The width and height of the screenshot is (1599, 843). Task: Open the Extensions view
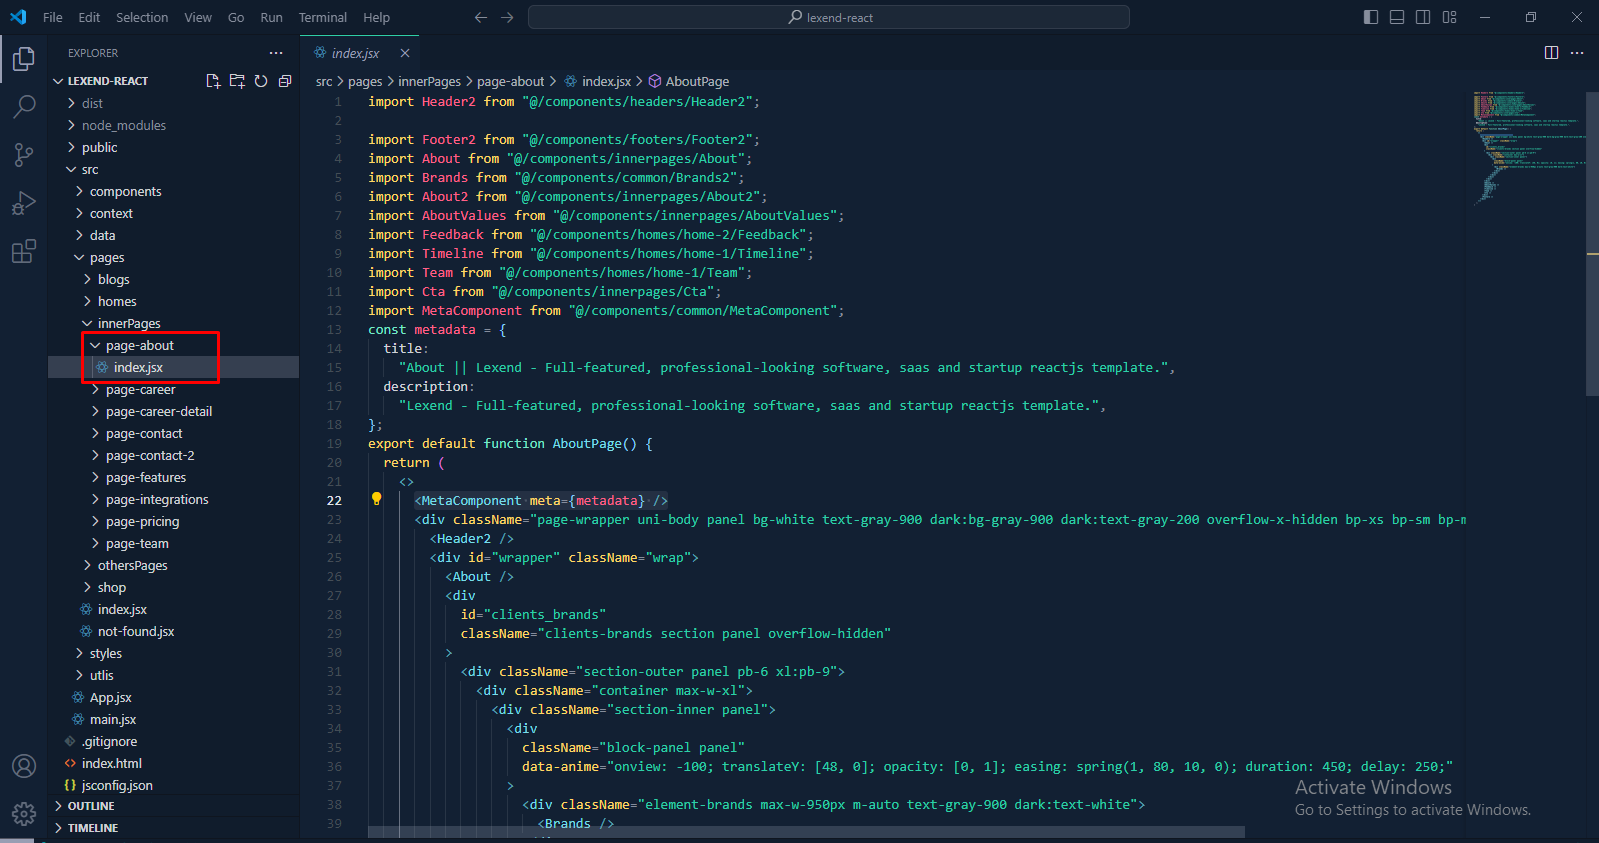point(24,251)
